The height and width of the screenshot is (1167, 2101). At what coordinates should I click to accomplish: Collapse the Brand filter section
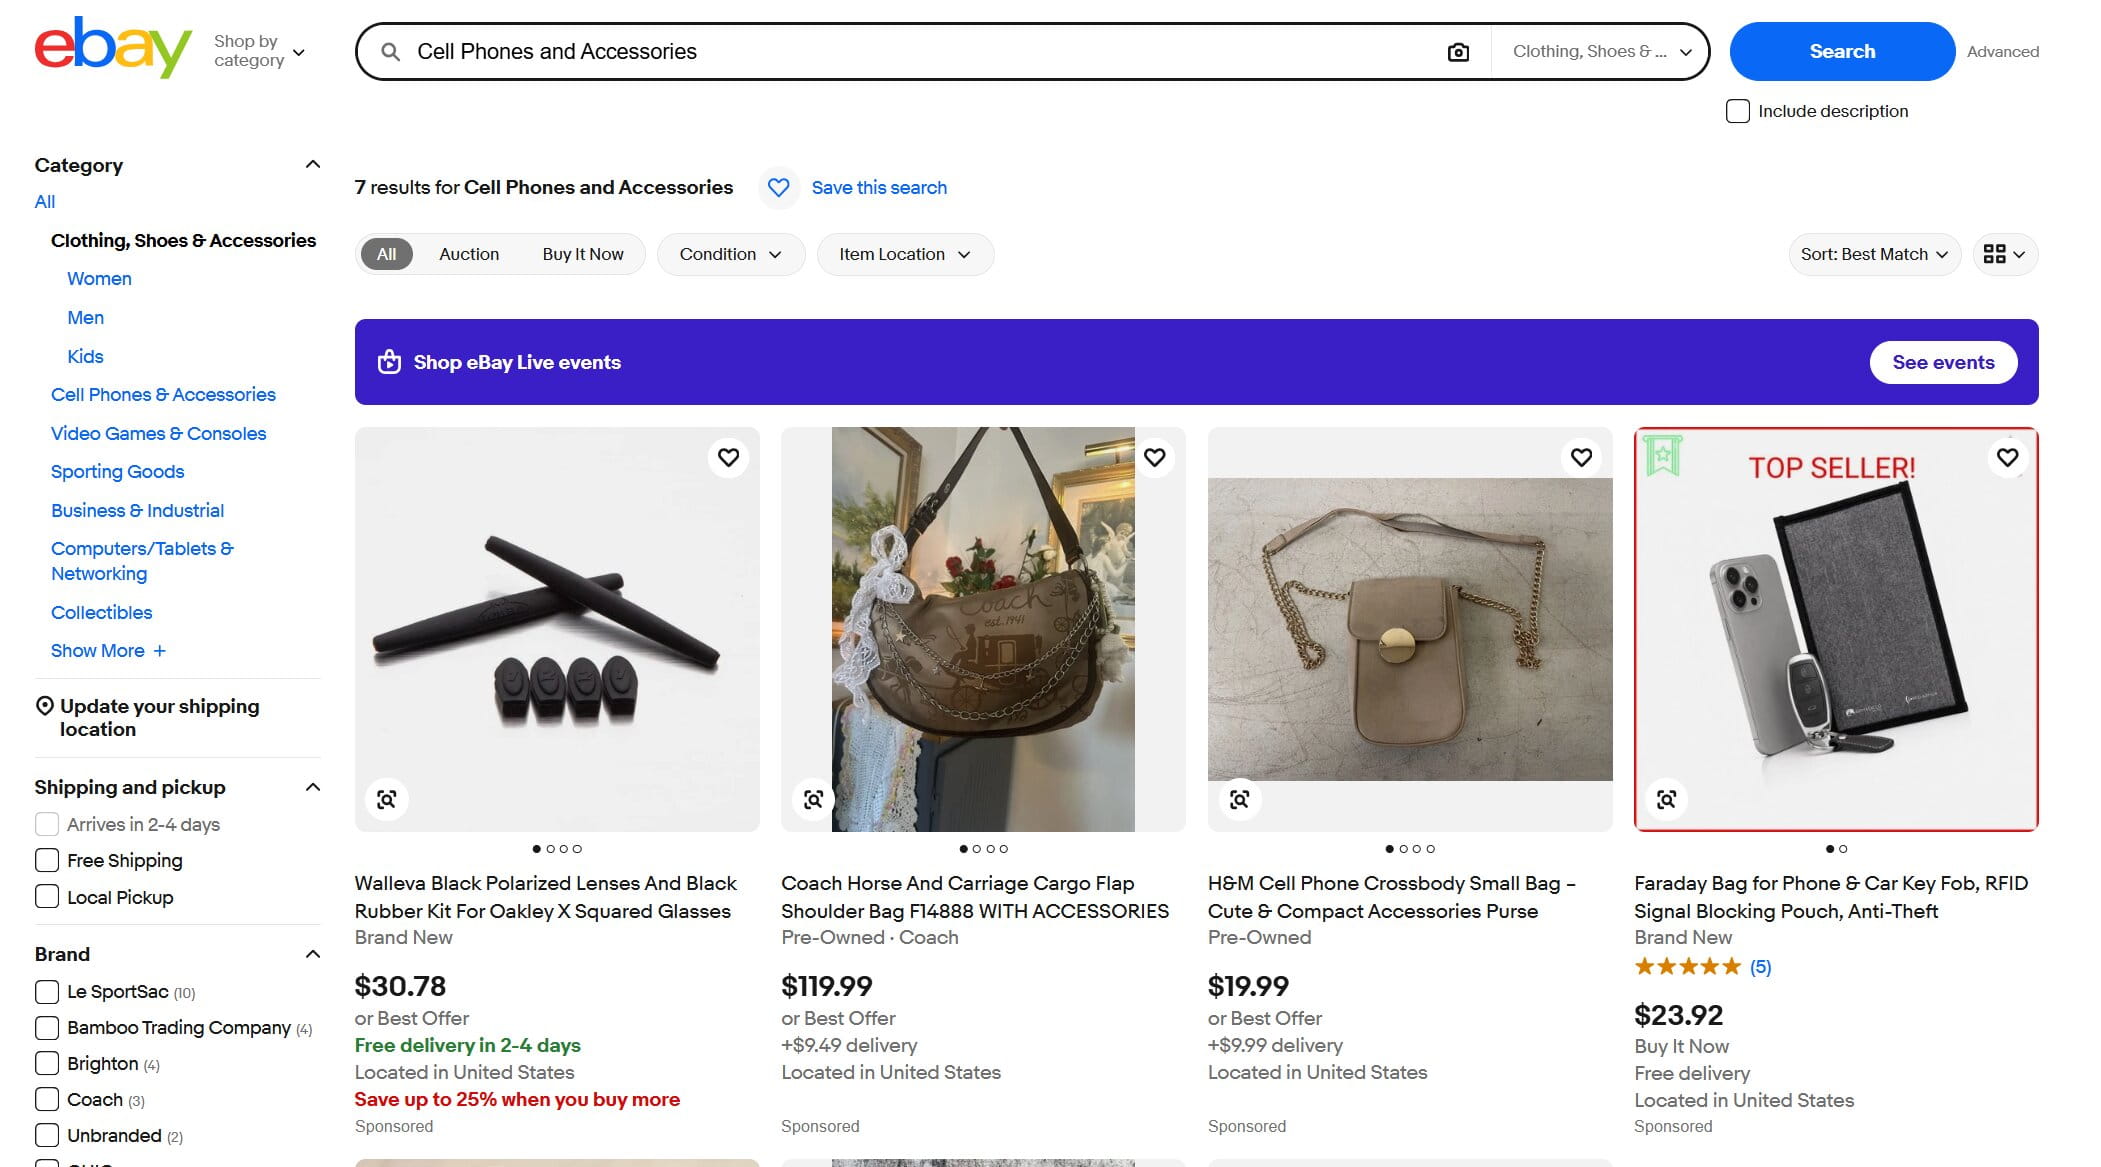pyautogui.click(x=313, y=954)
